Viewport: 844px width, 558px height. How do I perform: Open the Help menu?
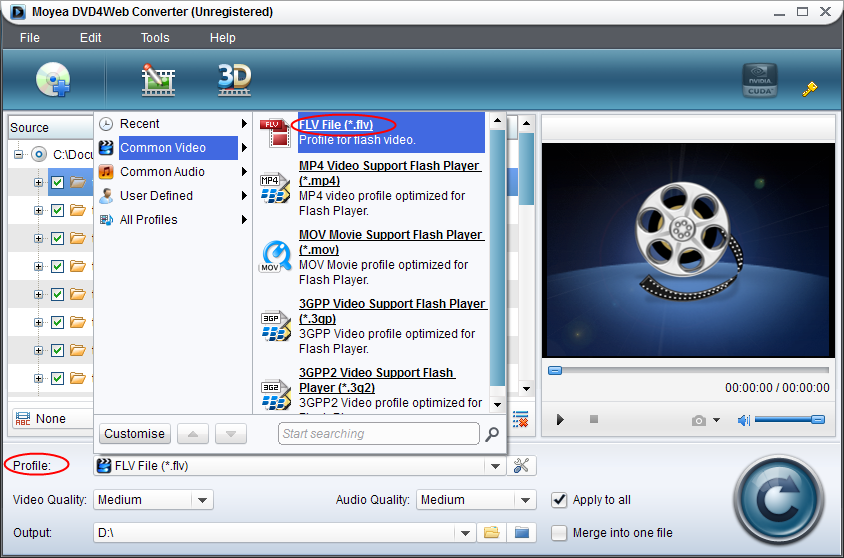(222, 38)
